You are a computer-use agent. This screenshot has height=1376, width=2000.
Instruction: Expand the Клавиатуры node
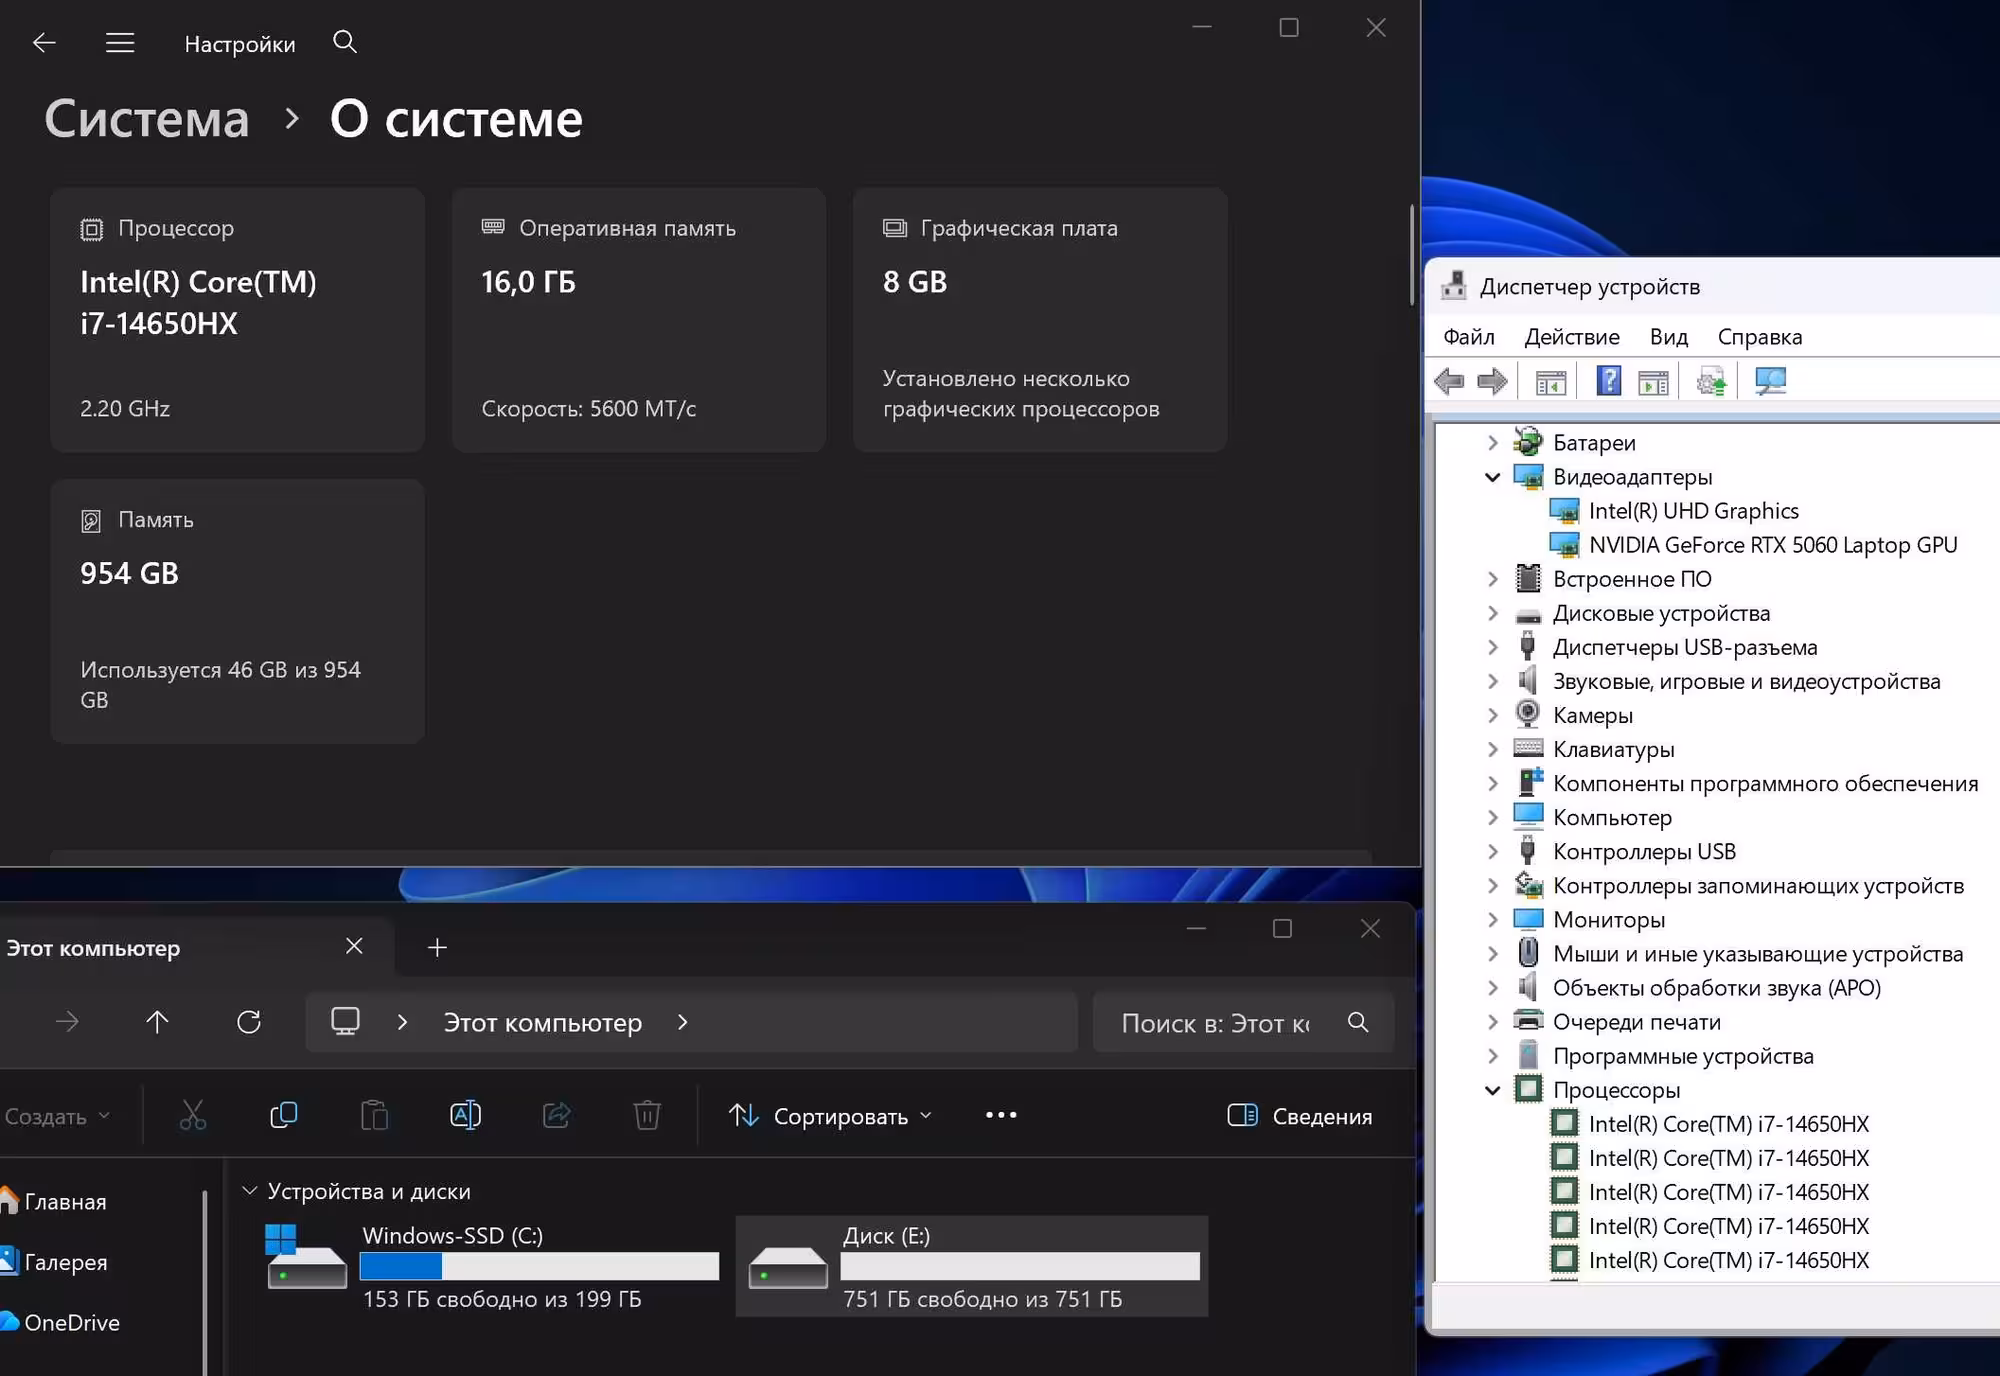[x=1492, y=749]
